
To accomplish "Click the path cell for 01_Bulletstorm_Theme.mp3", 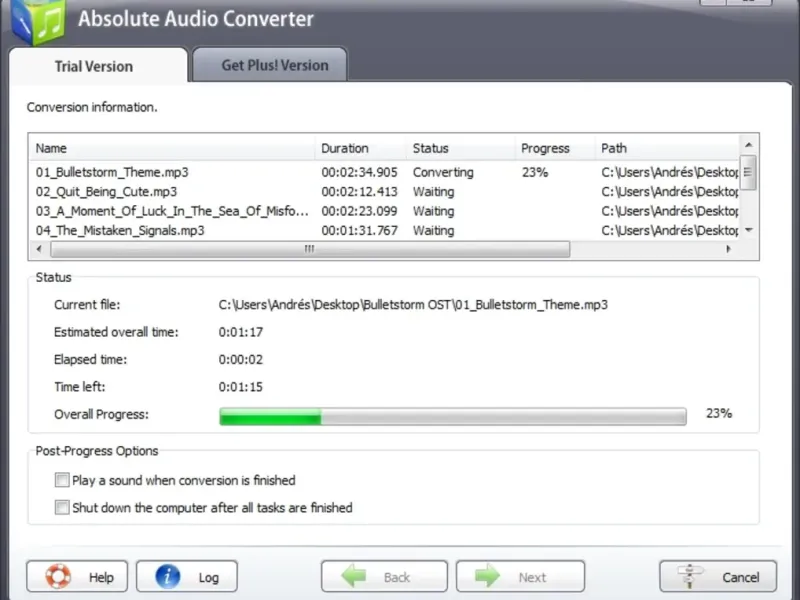I will (669, 172).
